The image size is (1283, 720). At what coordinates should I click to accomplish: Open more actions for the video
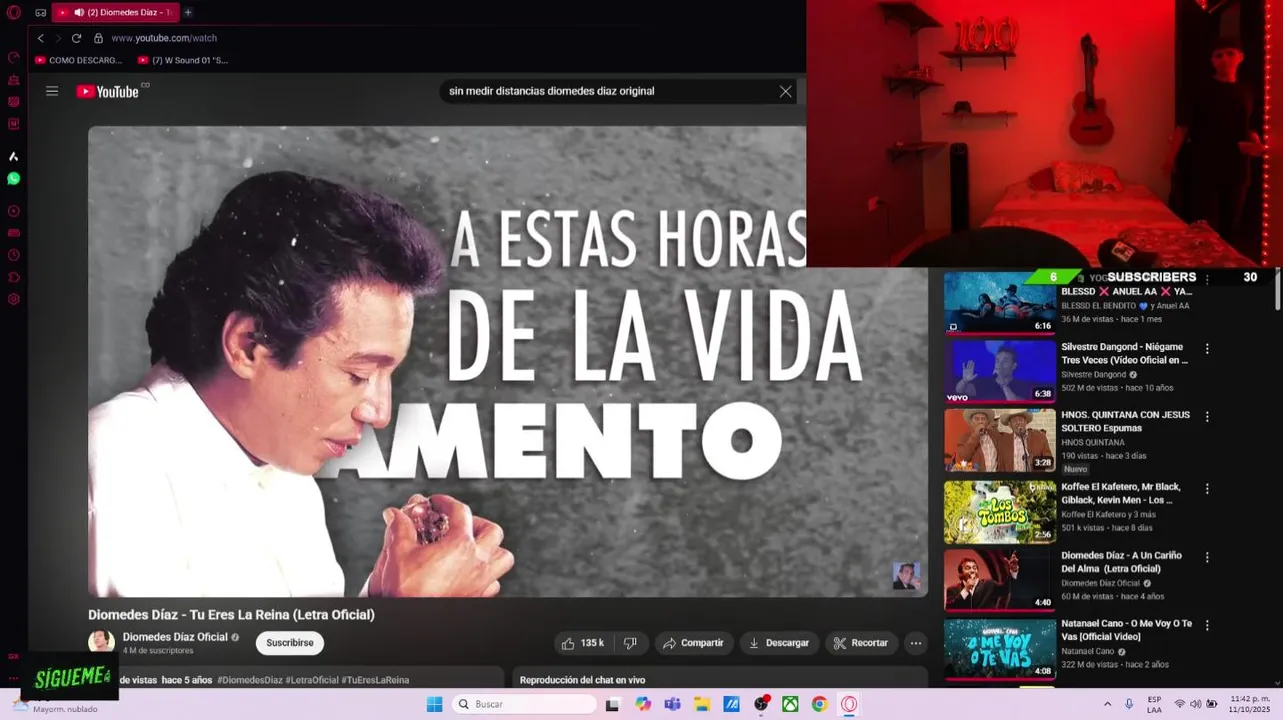(x=915, y=643)
